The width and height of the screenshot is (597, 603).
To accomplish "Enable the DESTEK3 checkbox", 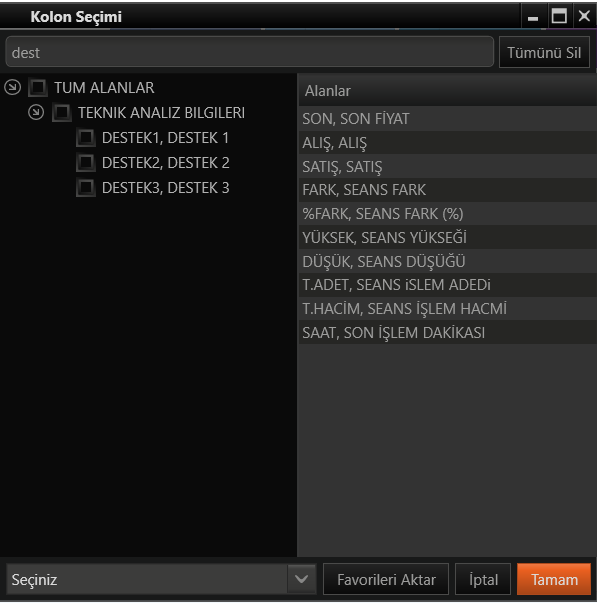I will tap(86, 188).
